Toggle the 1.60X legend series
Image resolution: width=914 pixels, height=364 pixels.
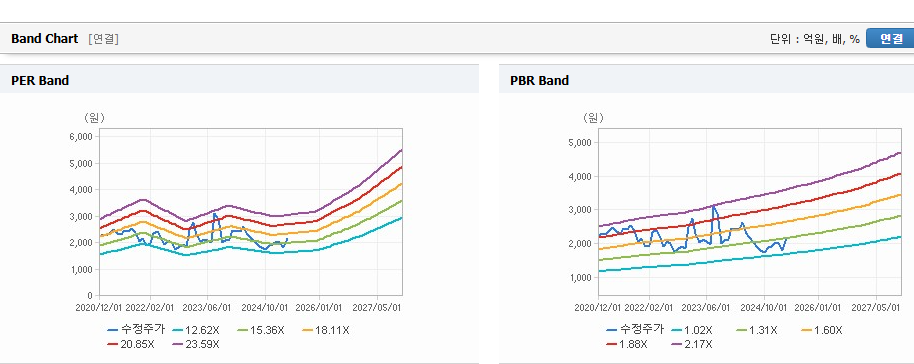click(822, 330)
